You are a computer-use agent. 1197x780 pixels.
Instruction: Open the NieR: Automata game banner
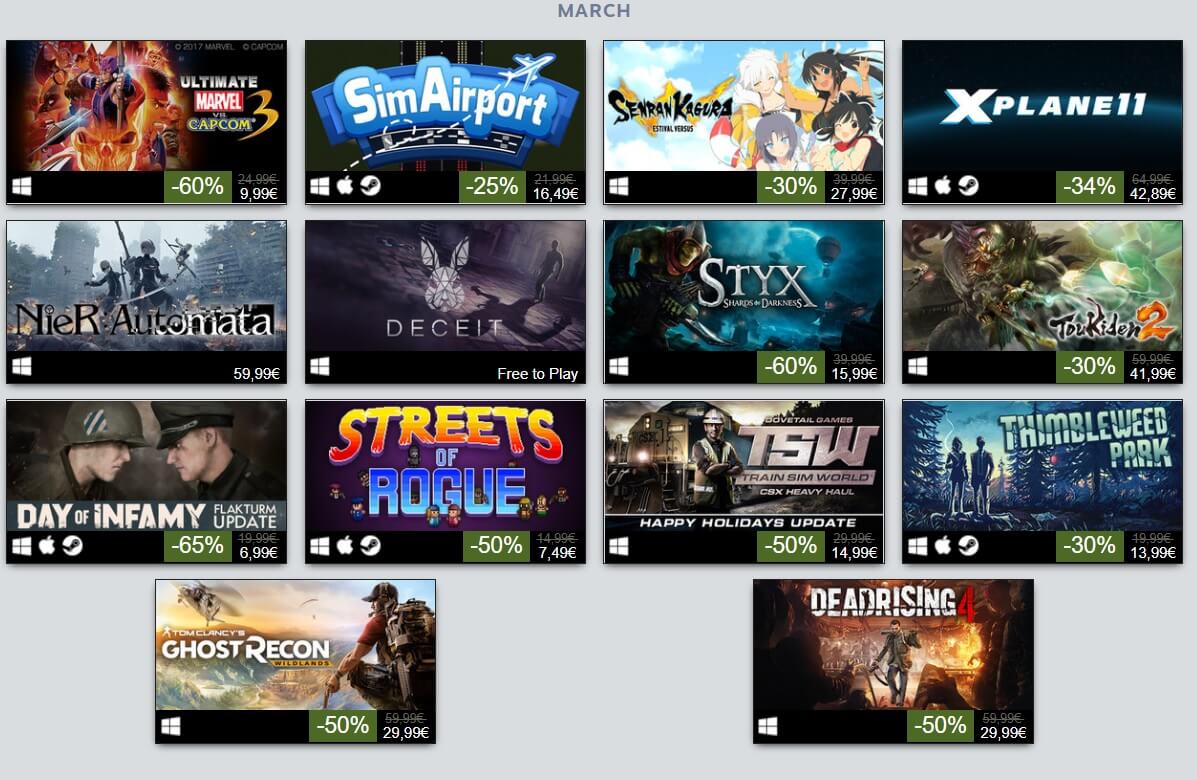(147, 286)
